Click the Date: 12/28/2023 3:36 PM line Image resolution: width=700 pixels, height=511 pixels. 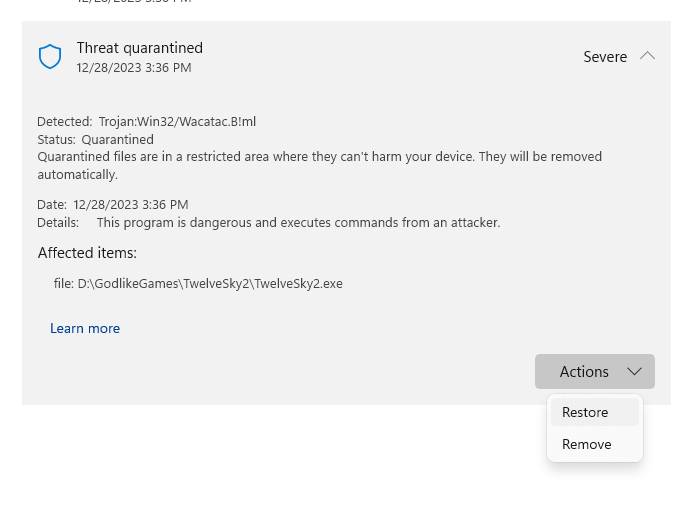point(113,204)
